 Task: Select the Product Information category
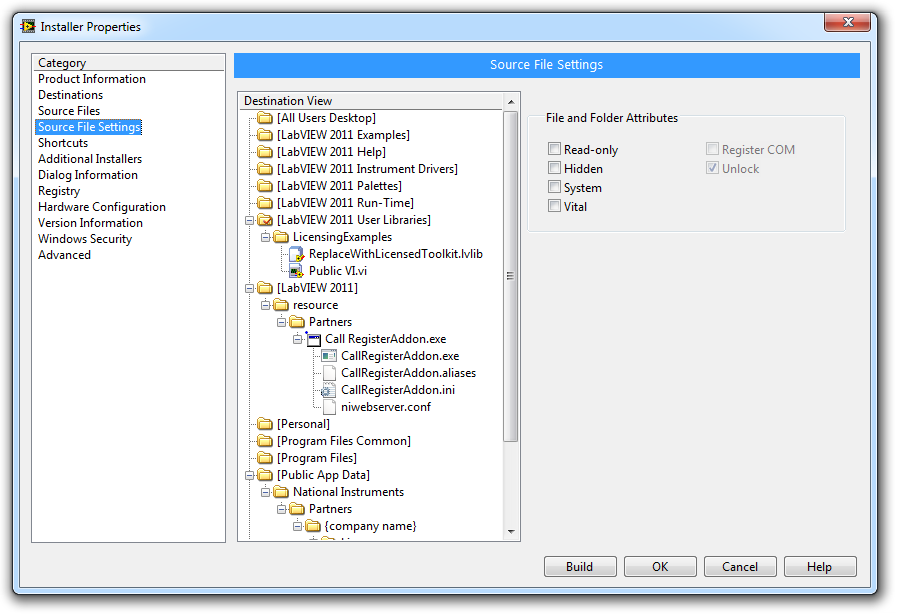click(92, 79)
